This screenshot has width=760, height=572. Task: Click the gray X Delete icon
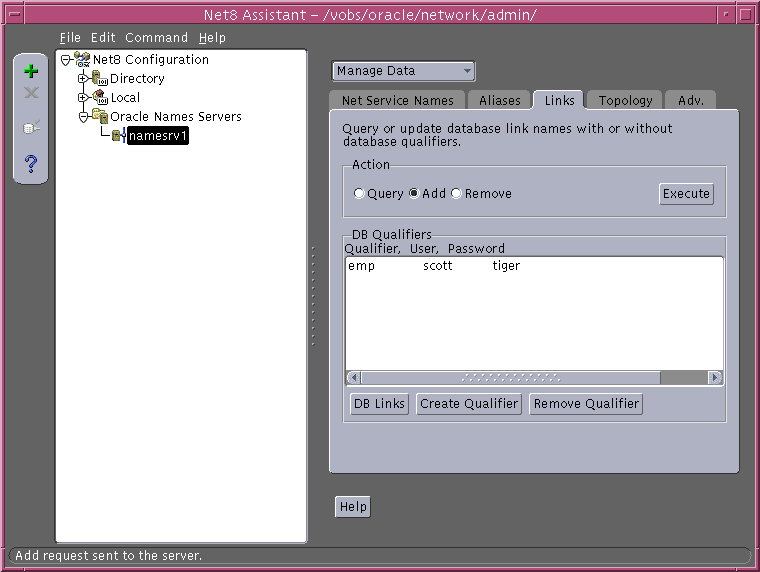pyautogui.click(x=31, y=93)
